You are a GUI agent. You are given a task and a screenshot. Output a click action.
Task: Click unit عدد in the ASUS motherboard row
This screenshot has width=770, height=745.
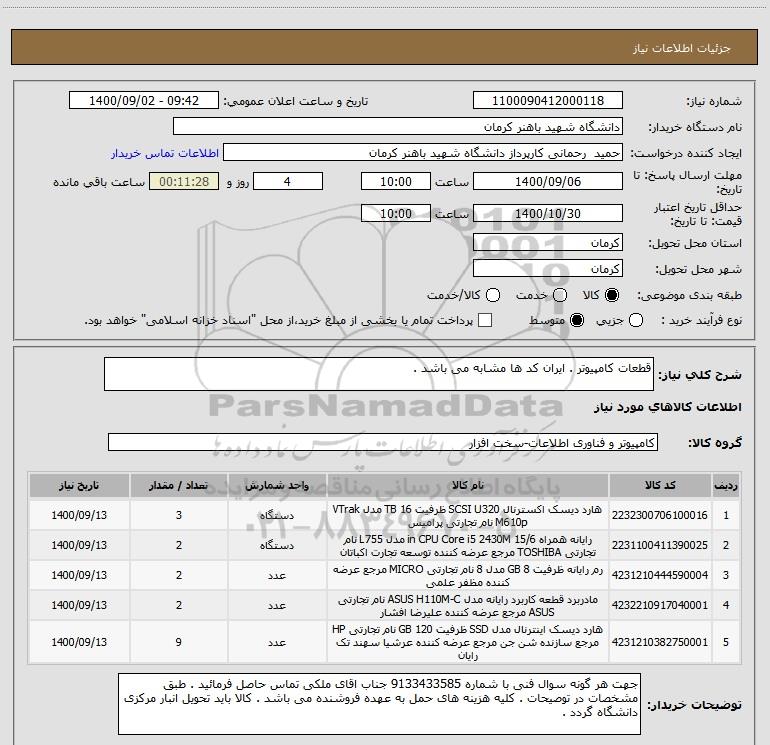(277, 605)
